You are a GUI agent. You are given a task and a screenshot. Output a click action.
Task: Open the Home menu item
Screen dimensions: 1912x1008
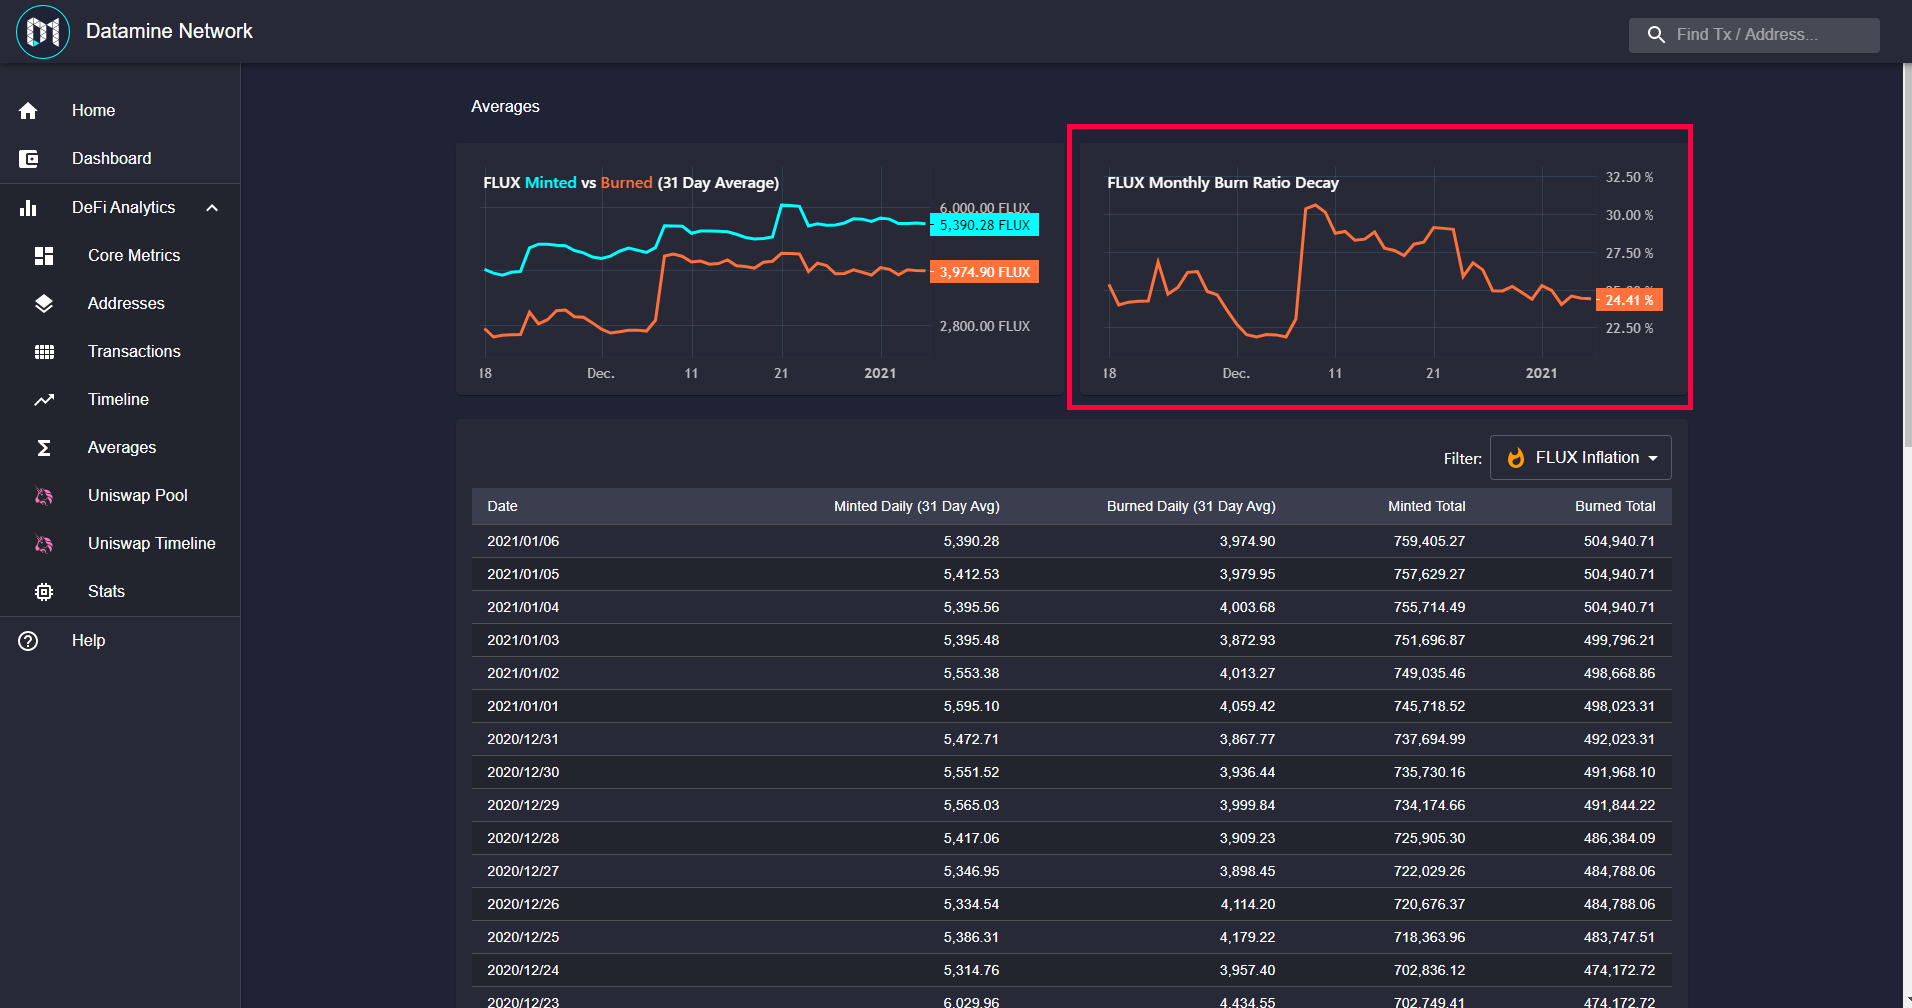click(120, 111)
